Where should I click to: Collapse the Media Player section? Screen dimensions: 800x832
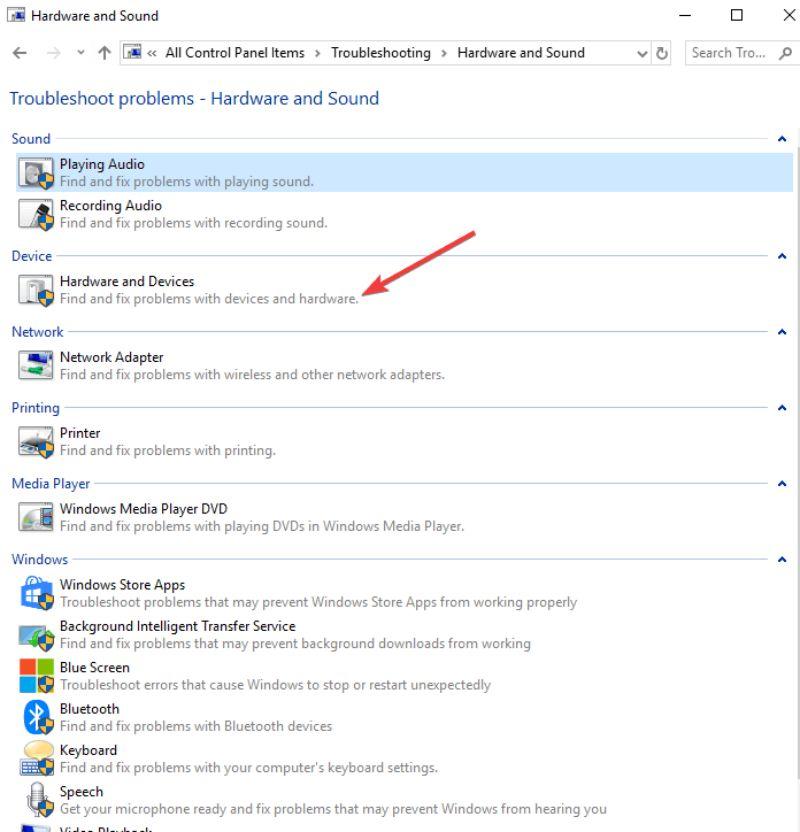point(782,484)
